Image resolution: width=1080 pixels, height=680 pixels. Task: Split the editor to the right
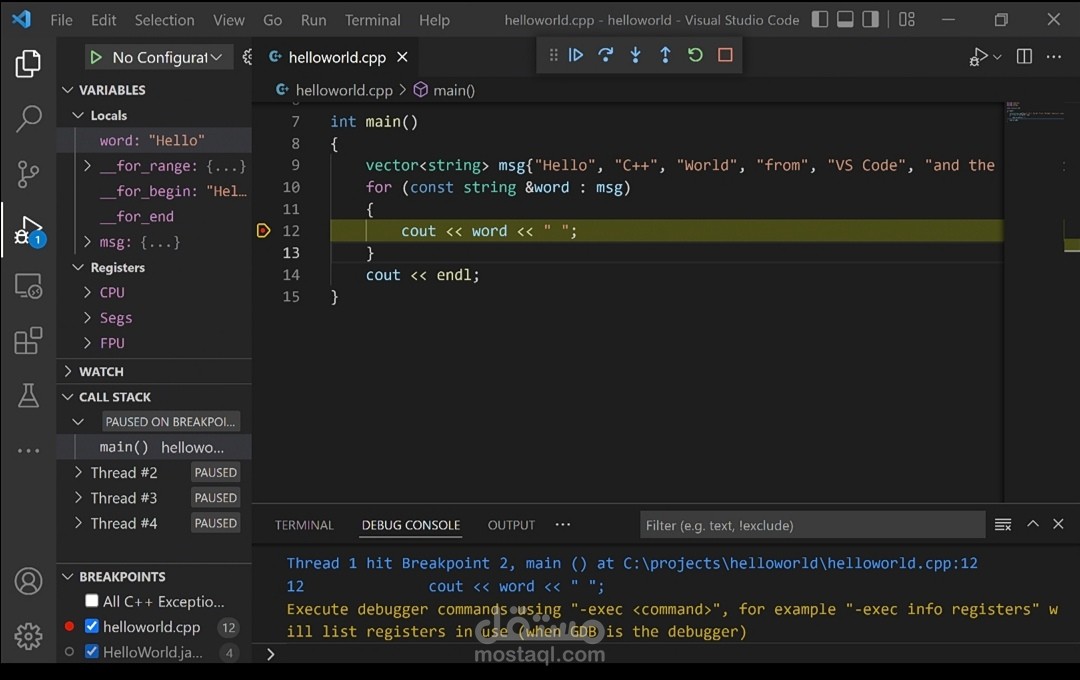click(x=1024, y=56)
